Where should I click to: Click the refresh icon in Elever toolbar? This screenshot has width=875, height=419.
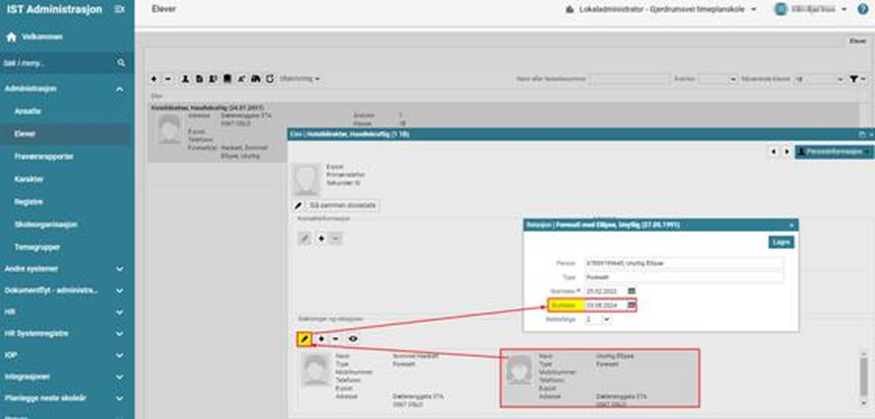click(270, 78)
